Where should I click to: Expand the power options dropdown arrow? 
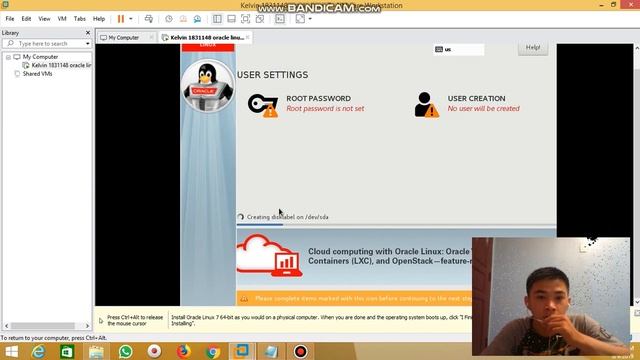click(131, 19)
